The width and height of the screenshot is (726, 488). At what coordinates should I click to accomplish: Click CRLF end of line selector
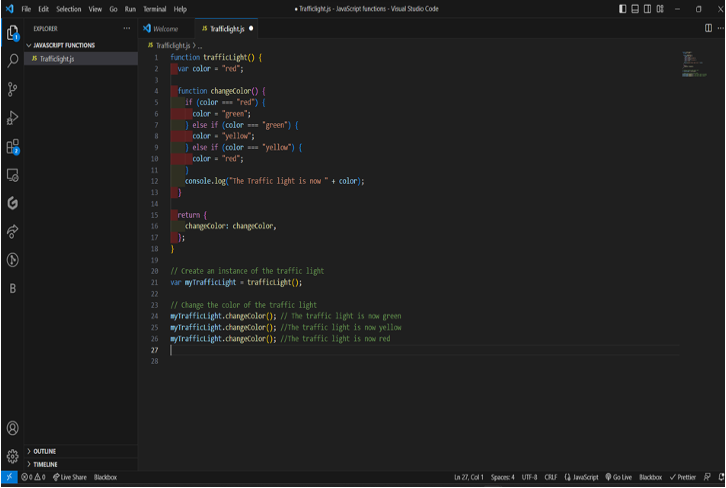tap(551, 477)
